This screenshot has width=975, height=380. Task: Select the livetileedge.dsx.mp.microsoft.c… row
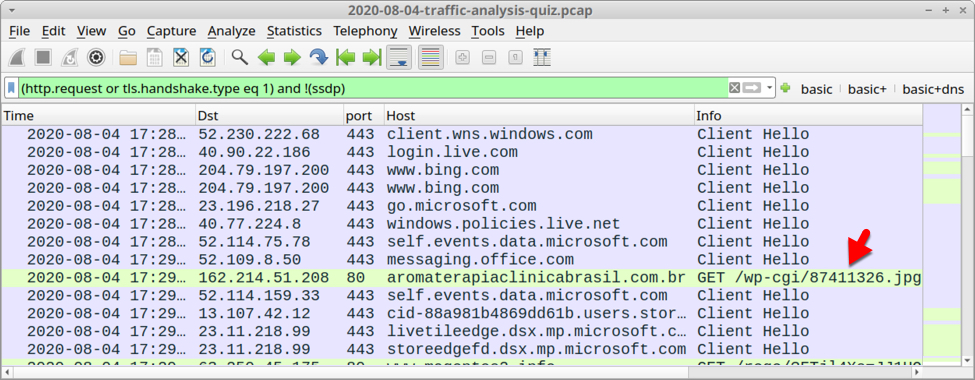click(x=461, y=331)
